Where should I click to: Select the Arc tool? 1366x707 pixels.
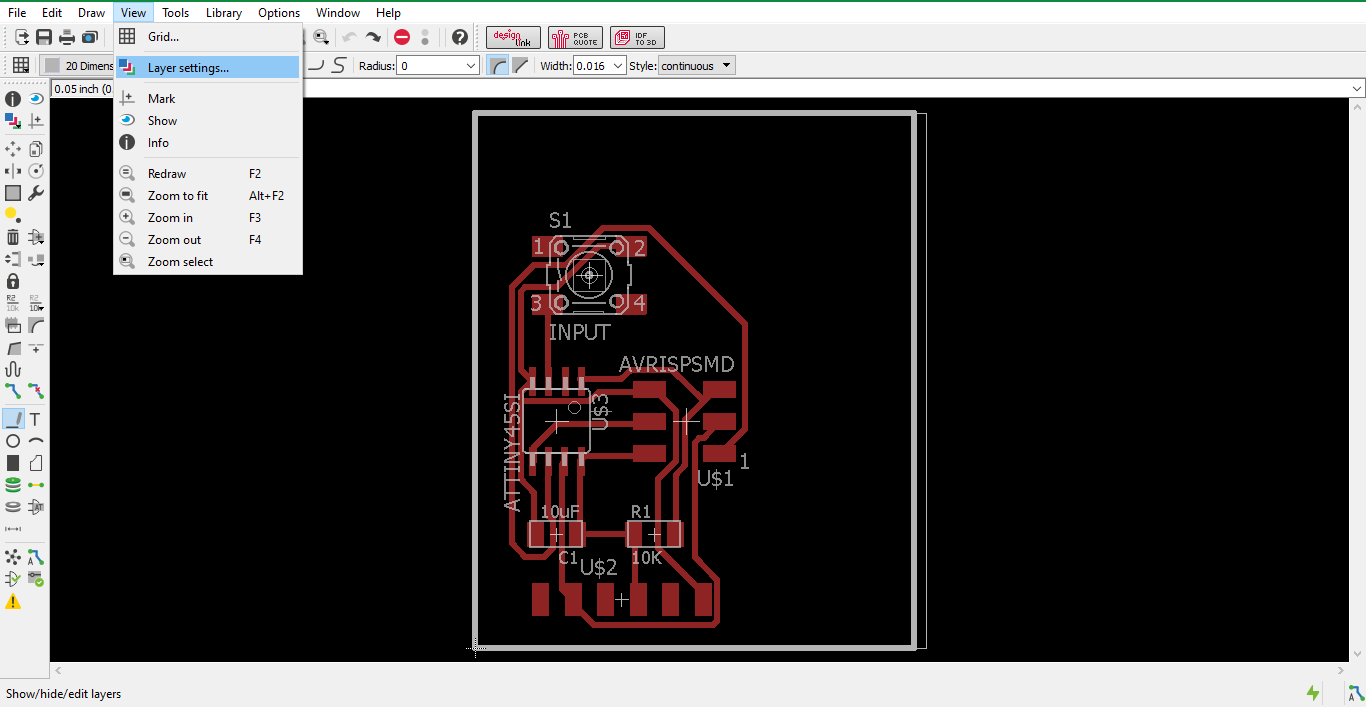pos(36,441)
